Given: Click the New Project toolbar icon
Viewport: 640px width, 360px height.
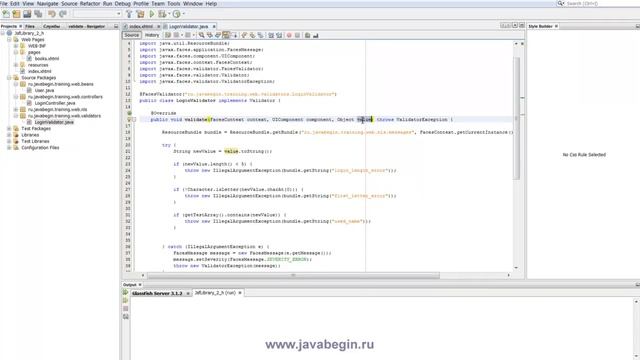Looking at the screenshot, I should (16, 14).
